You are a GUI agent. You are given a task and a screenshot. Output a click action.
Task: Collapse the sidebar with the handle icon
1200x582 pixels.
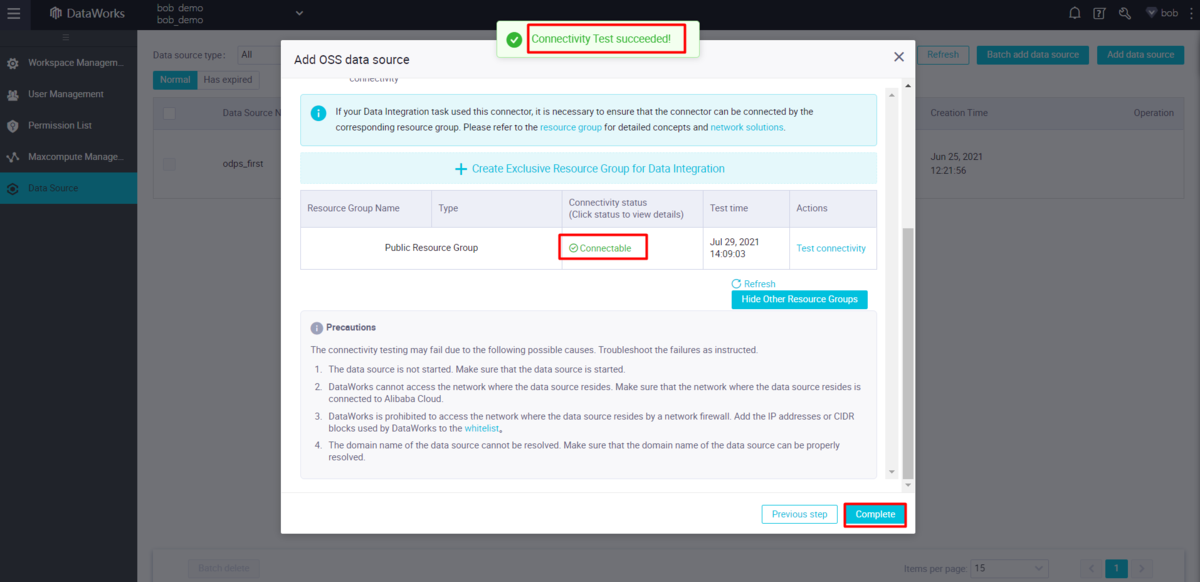pos(68,37)
